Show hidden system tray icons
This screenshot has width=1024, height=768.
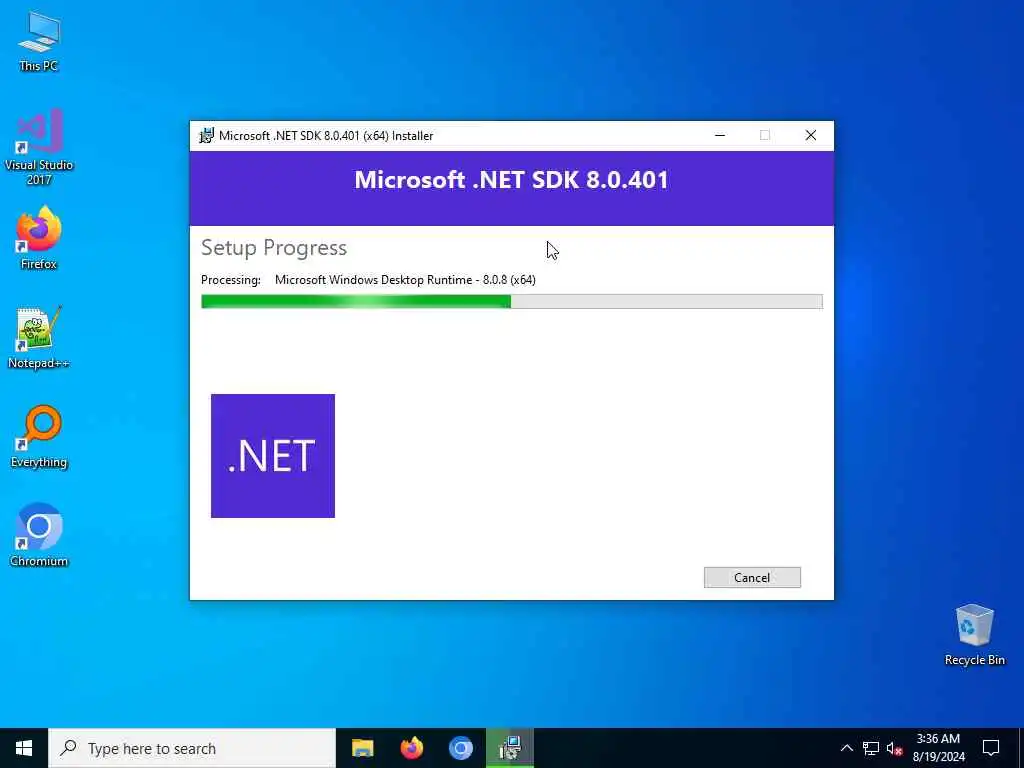tap(846, 748)
